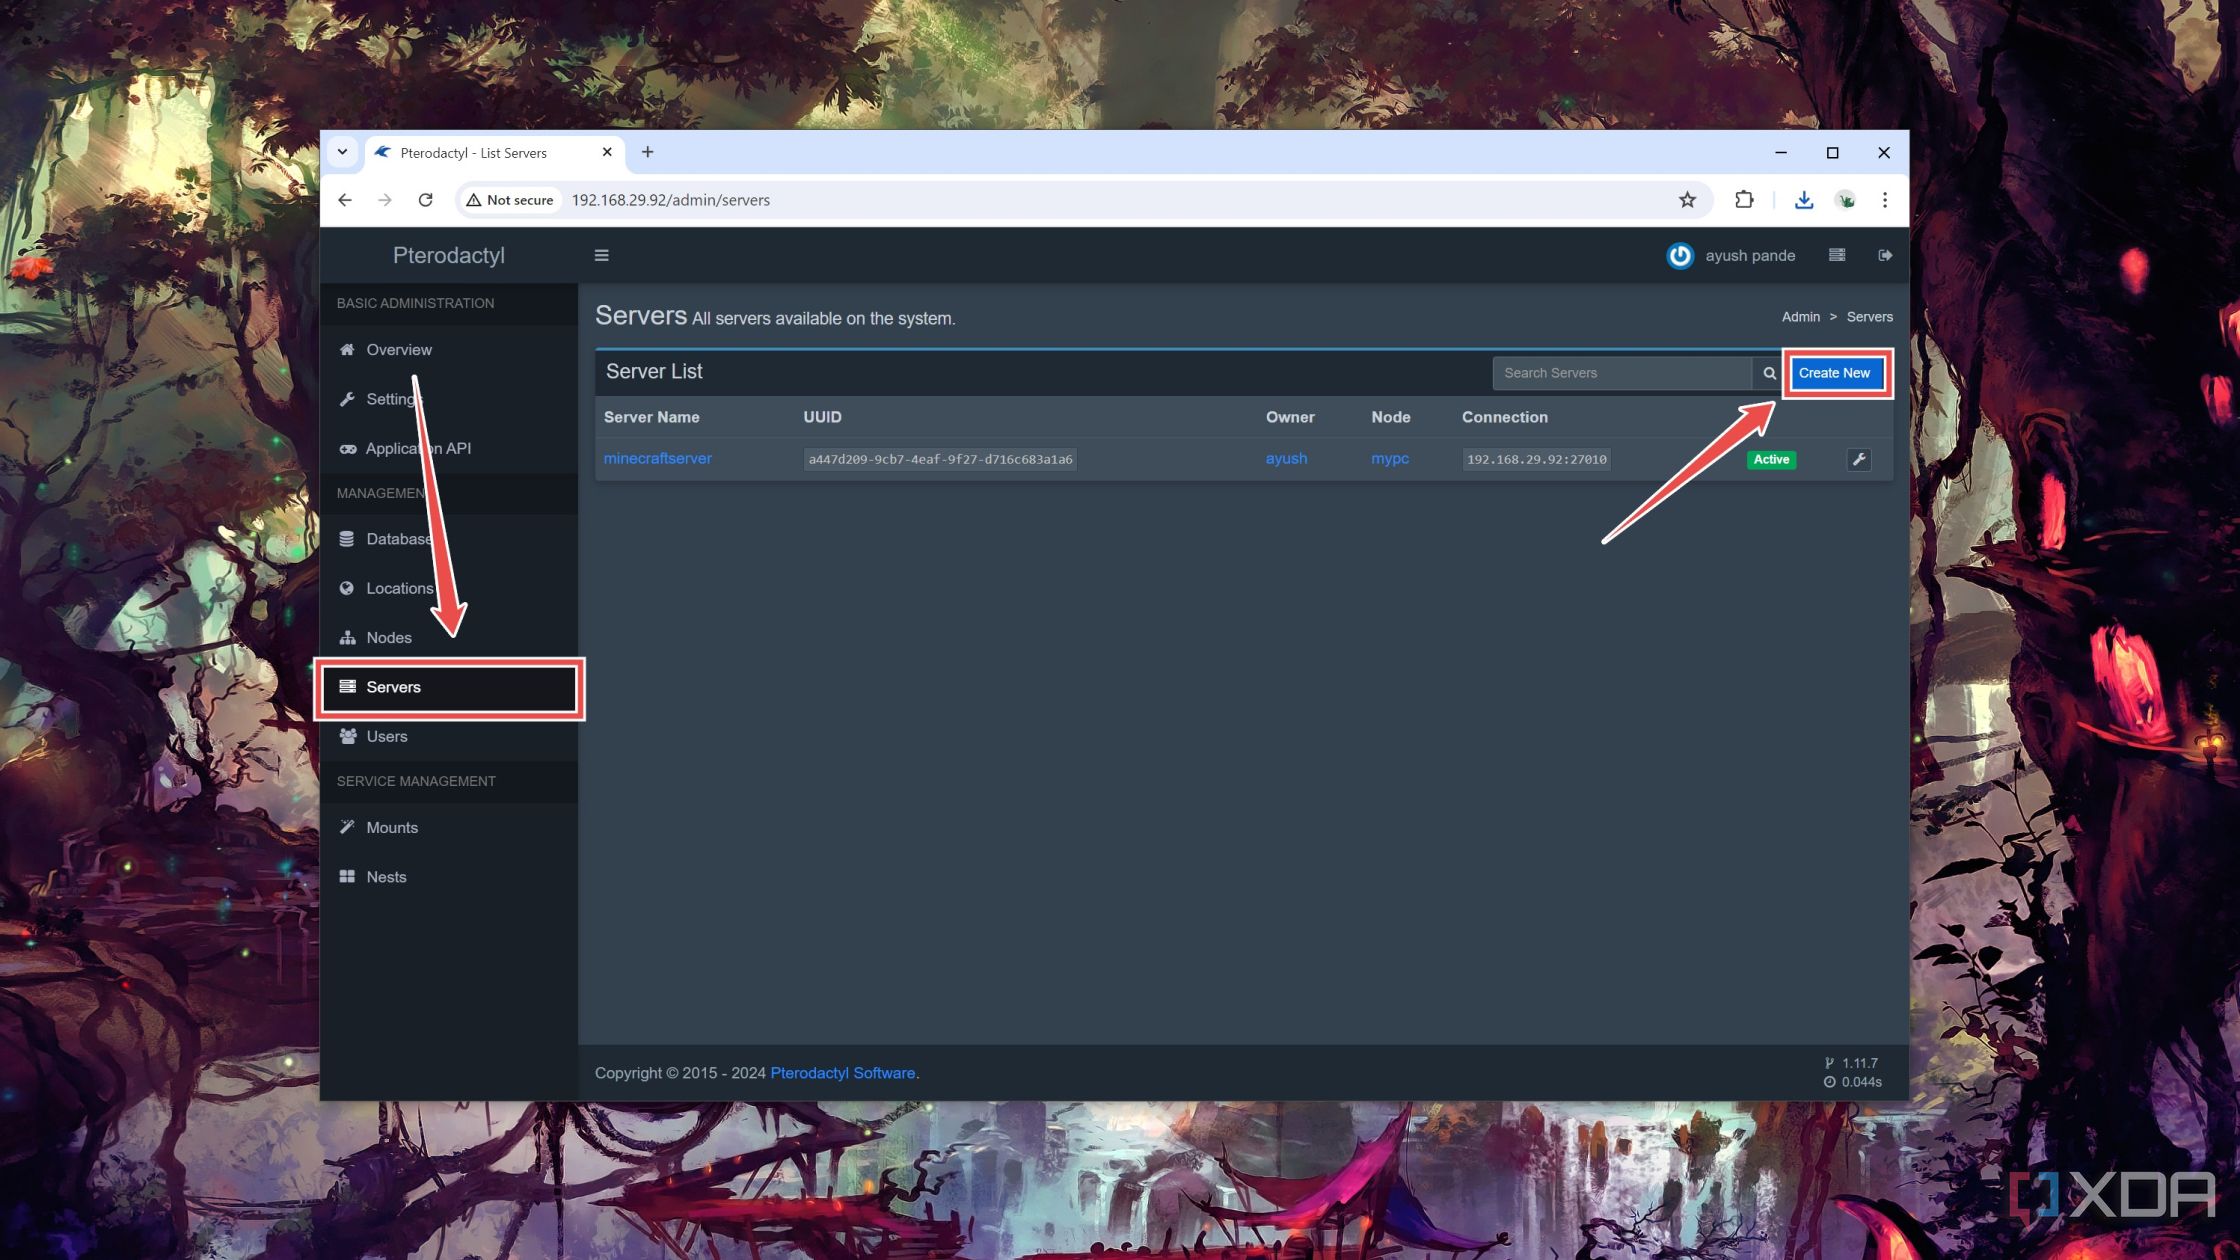The height and width of the screenshot is (1260, 2240).
Task: Open the Chrome three-dot menu
Action: pos(1885,200)
